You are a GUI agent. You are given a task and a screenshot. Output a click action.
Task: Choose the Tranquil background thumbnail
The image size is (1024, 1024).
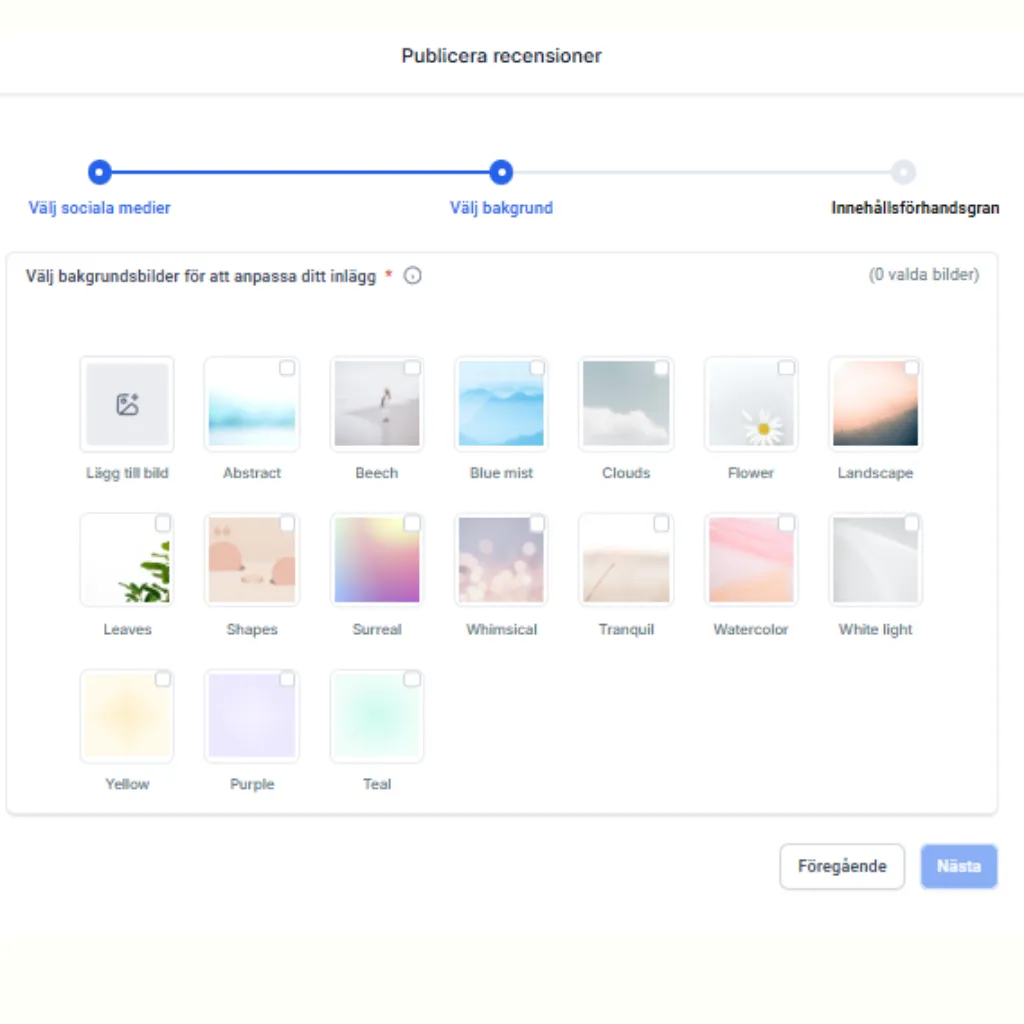pos(626,560)
